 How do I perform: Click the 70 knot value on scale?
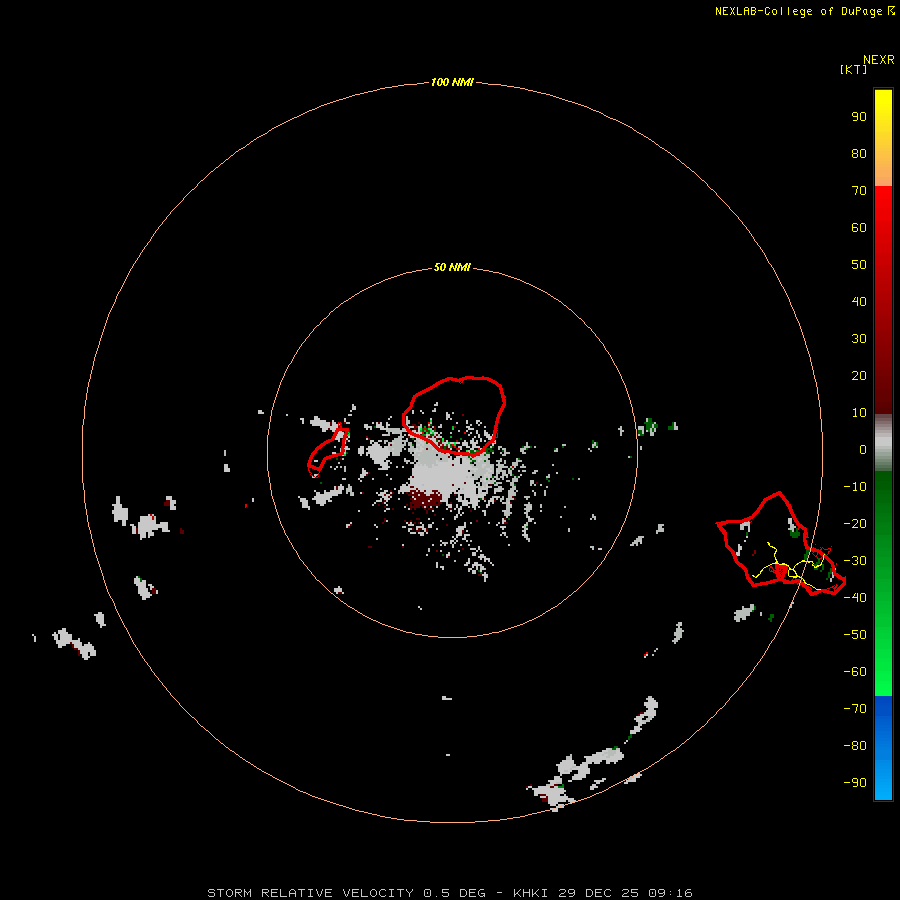tap(859, 191)
